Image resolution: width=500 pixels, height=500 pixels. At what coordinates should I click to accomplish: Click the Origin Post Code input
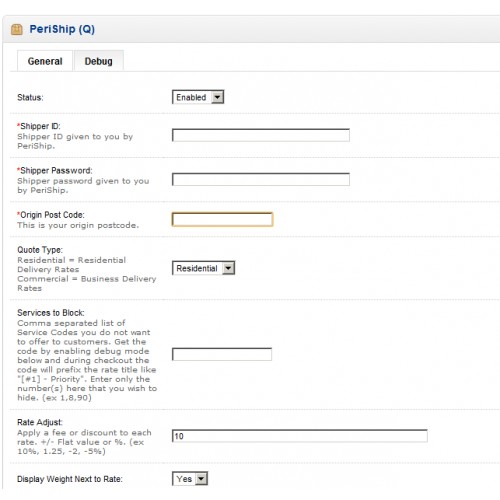pyautogui.click(x=222, y=220)
